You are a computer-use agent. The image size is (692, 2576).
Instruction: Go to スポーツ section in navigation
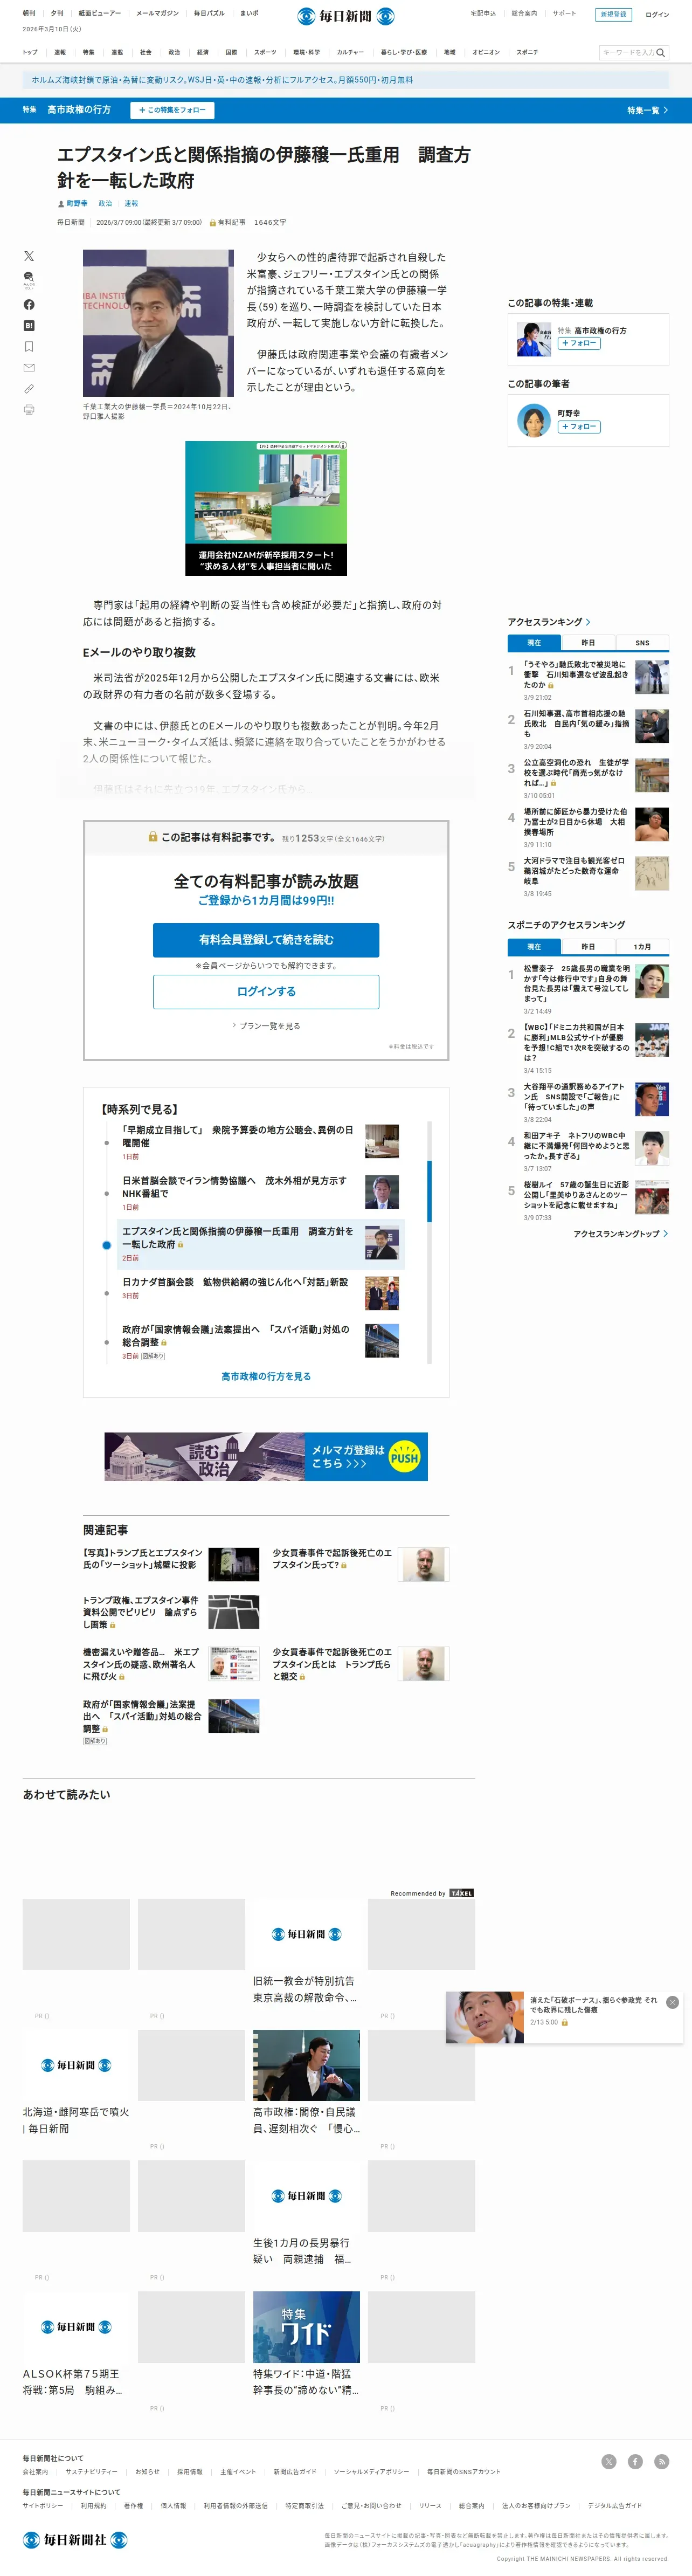pyautogui.click(x=265, y=52)
